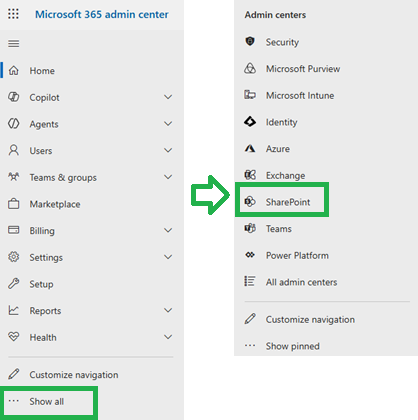This screenshot has height=420, width=418.
Task: Expand the Copilot section chevron
Action: tap(168, 97)
